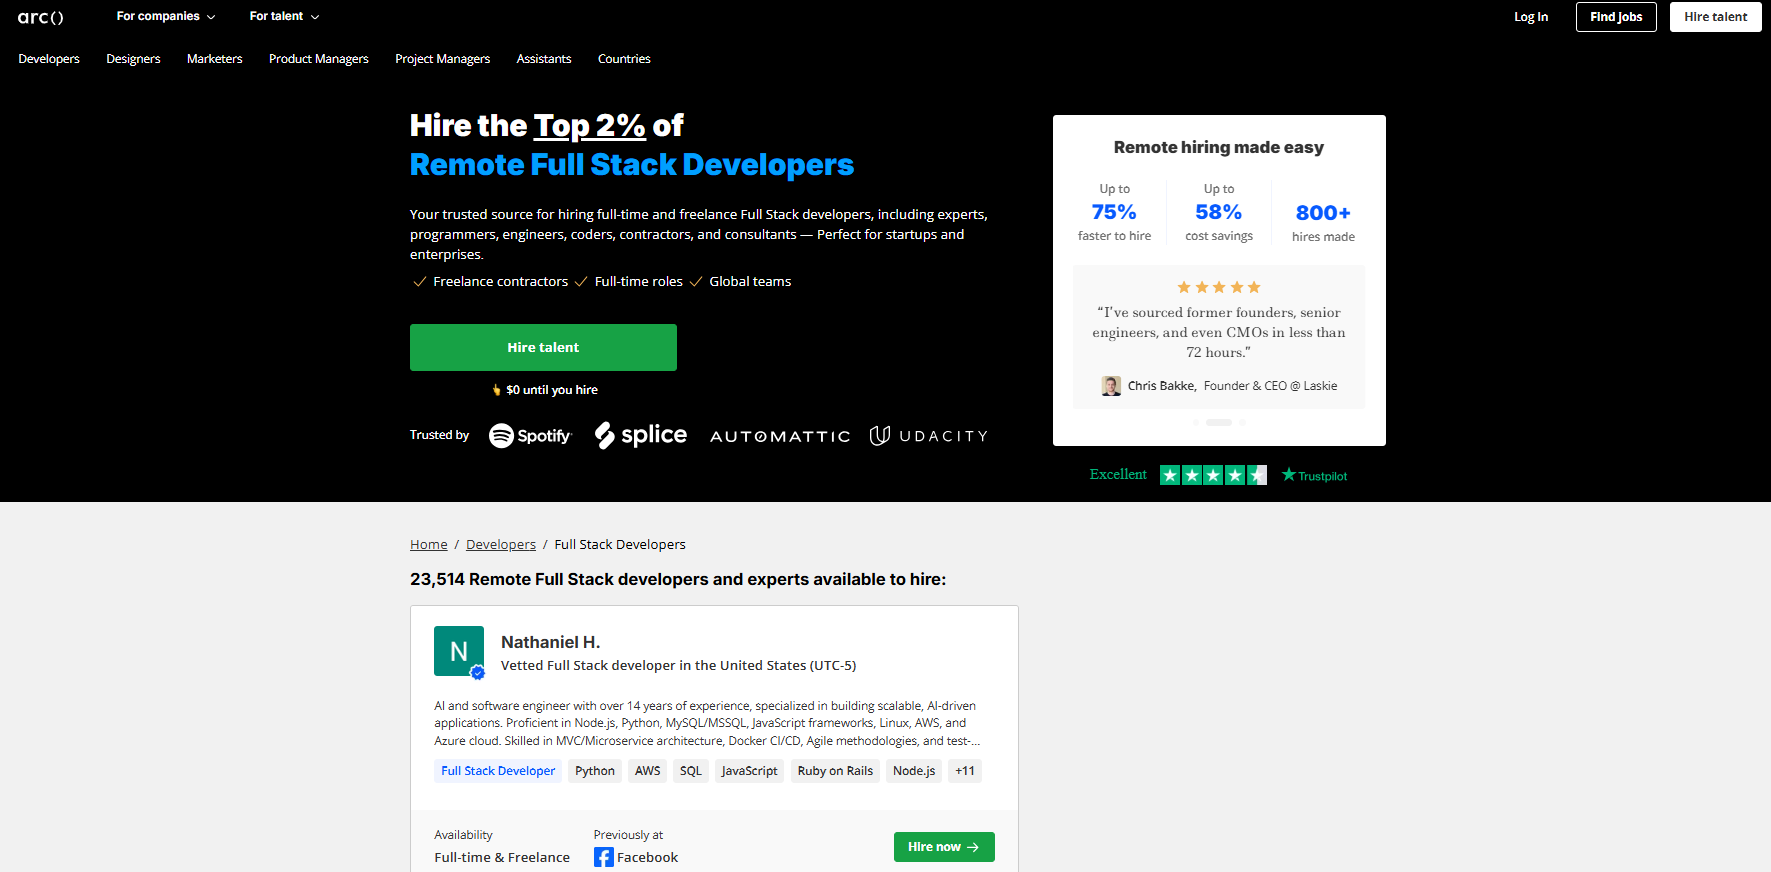Click the Splice logo
This screenshot has width=1771, height=872.
pos(641,435)
